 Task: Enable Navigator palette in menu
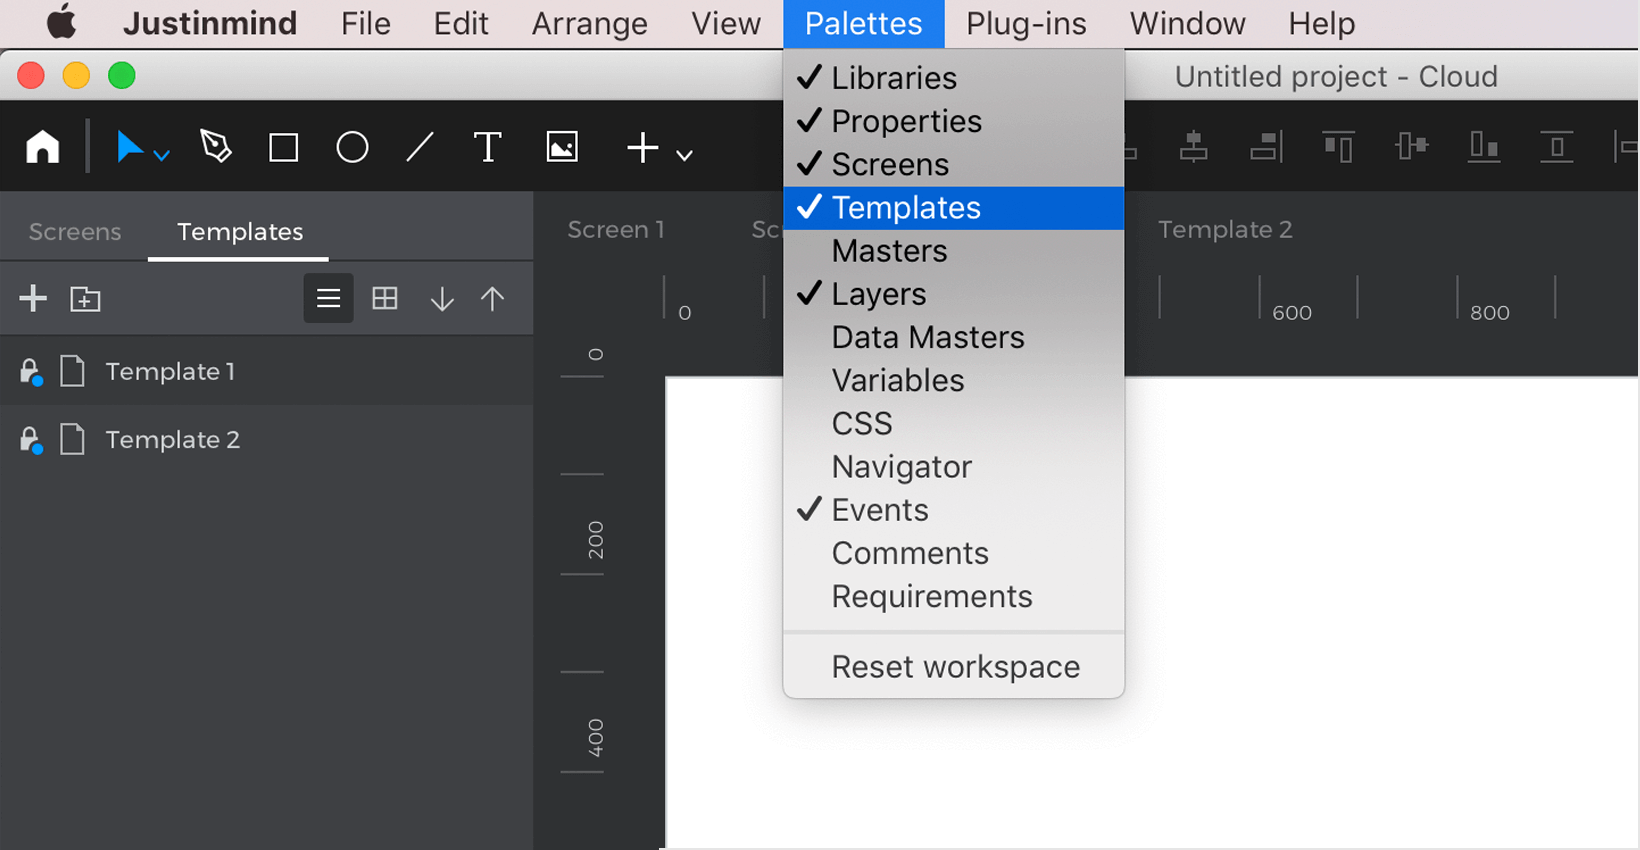(954, 466)
